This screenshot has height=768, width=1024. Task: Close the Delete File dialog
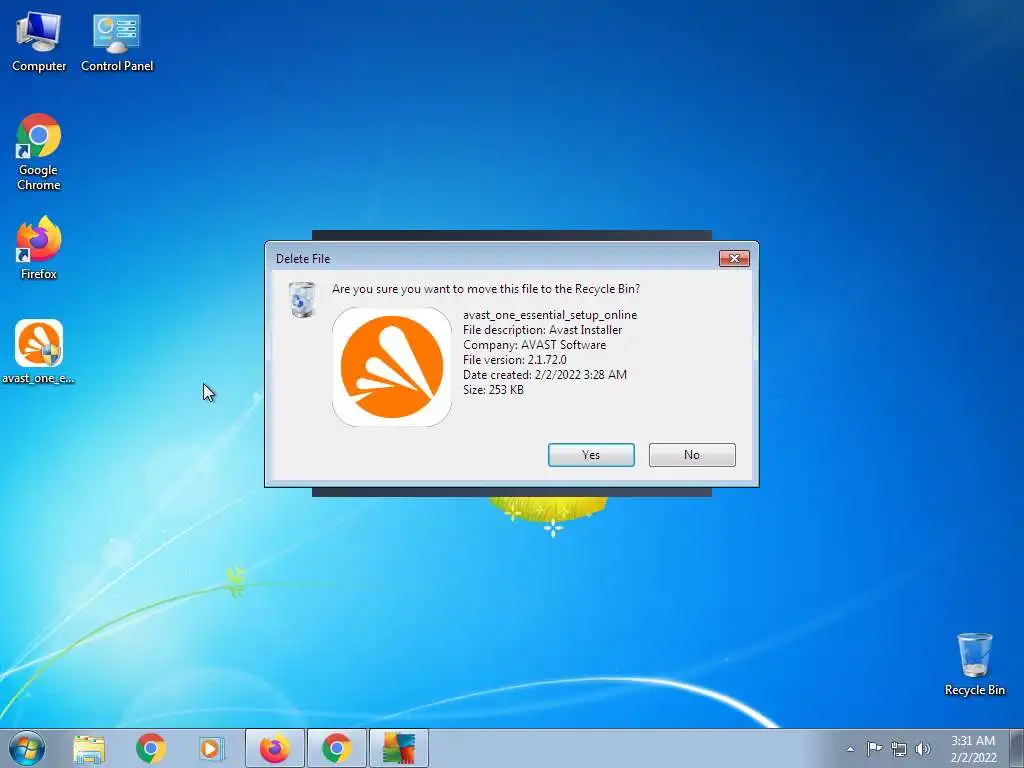click(x=734, y=259)
